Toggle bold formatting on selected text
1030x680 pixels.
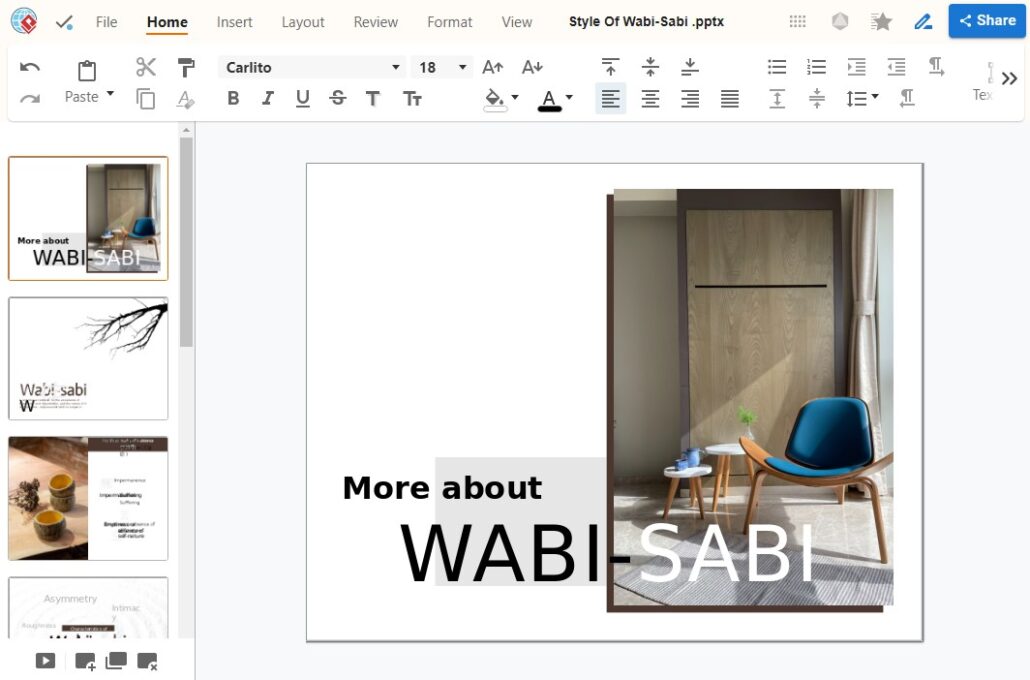click(x=233, y=98)
